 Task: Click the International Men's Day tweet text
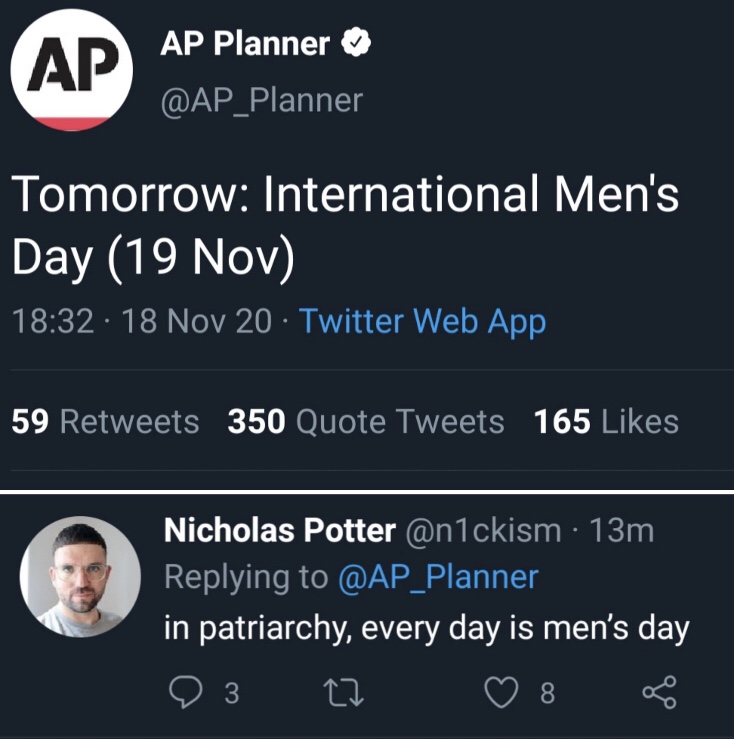345,223
